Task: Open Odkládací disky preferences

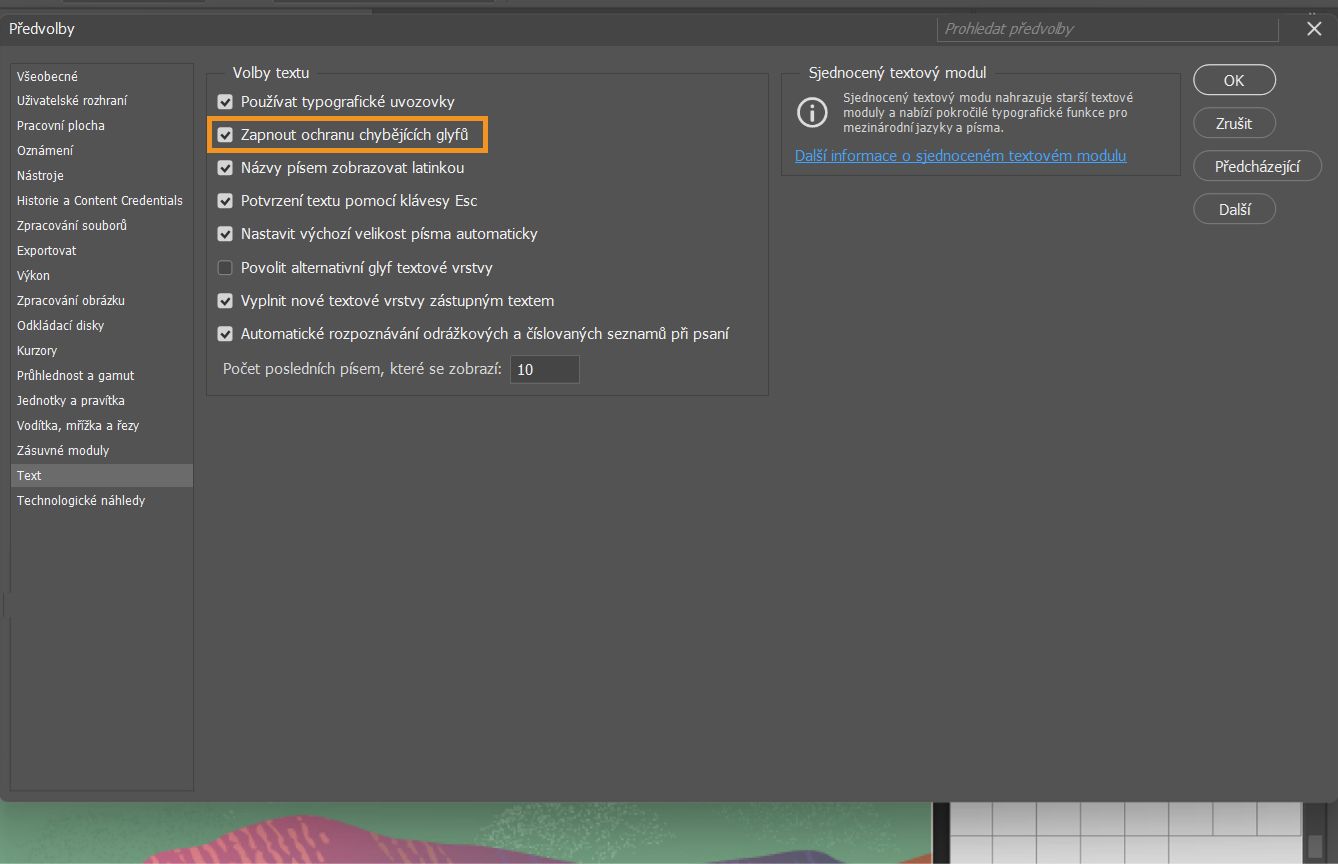Action: point(102,326)
